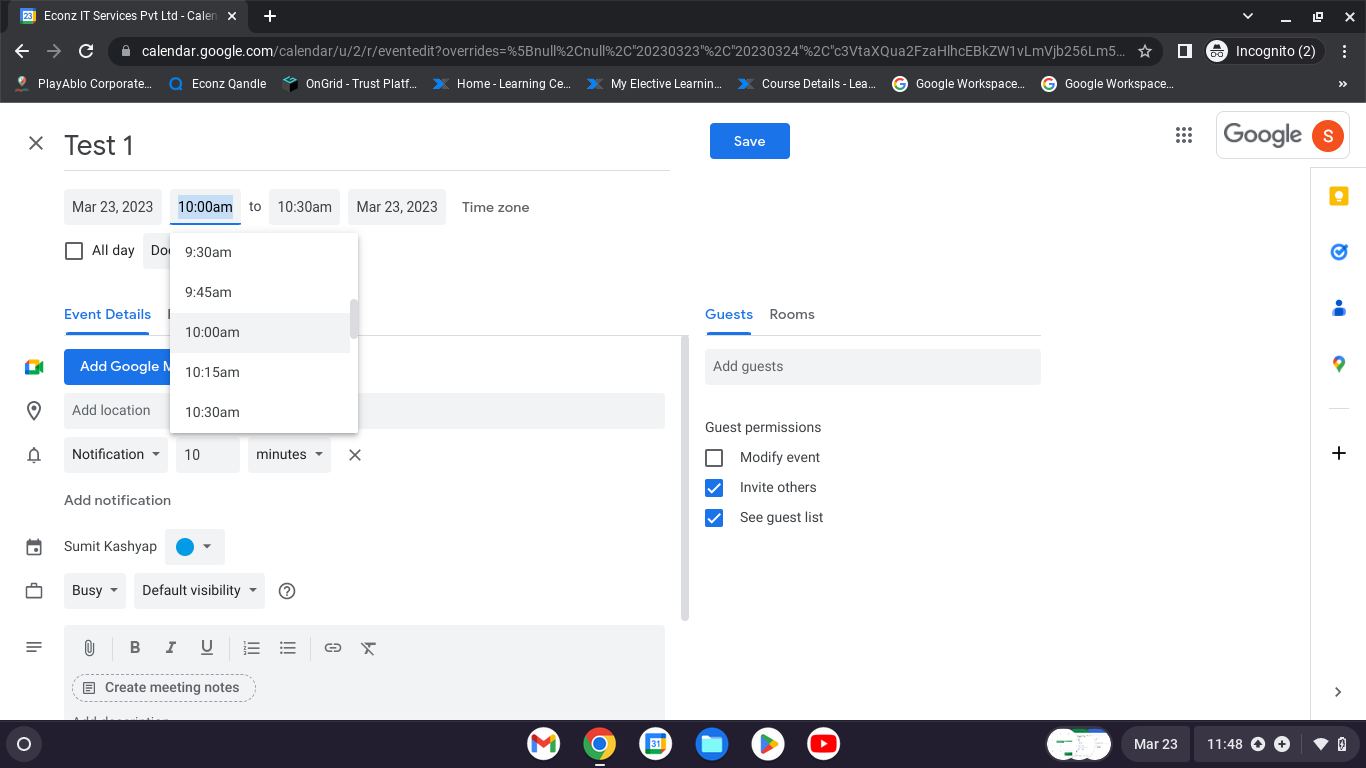Go back in the browser
This screenshot has height=768, width=1366.
point(22,51)
